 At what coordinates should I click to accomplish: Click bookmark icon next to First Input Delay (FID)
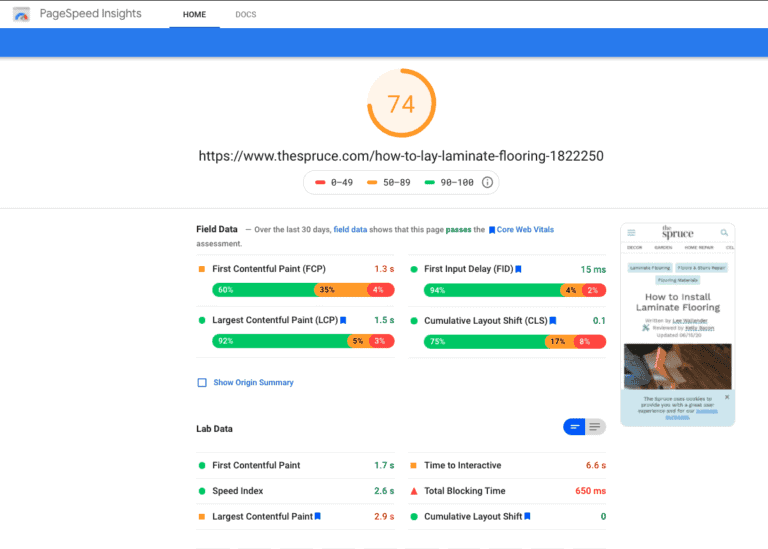tap(518, 269)
